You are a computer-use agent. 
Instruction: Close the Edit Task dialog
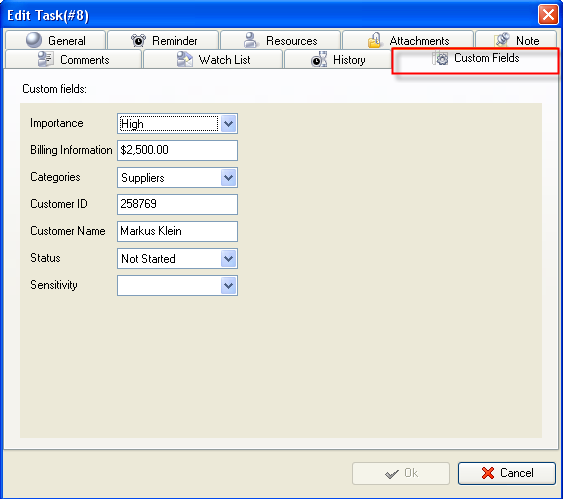click(548, 15)
